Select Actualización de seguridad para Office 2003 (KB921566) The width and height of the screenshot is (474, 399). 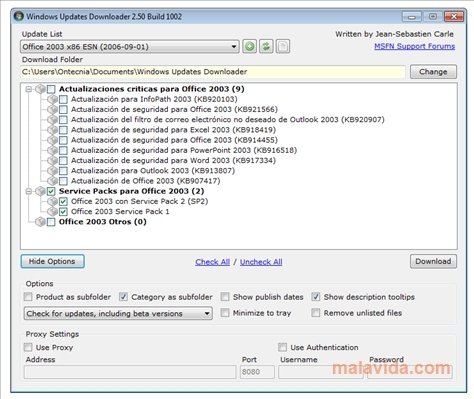pos(174,109)
